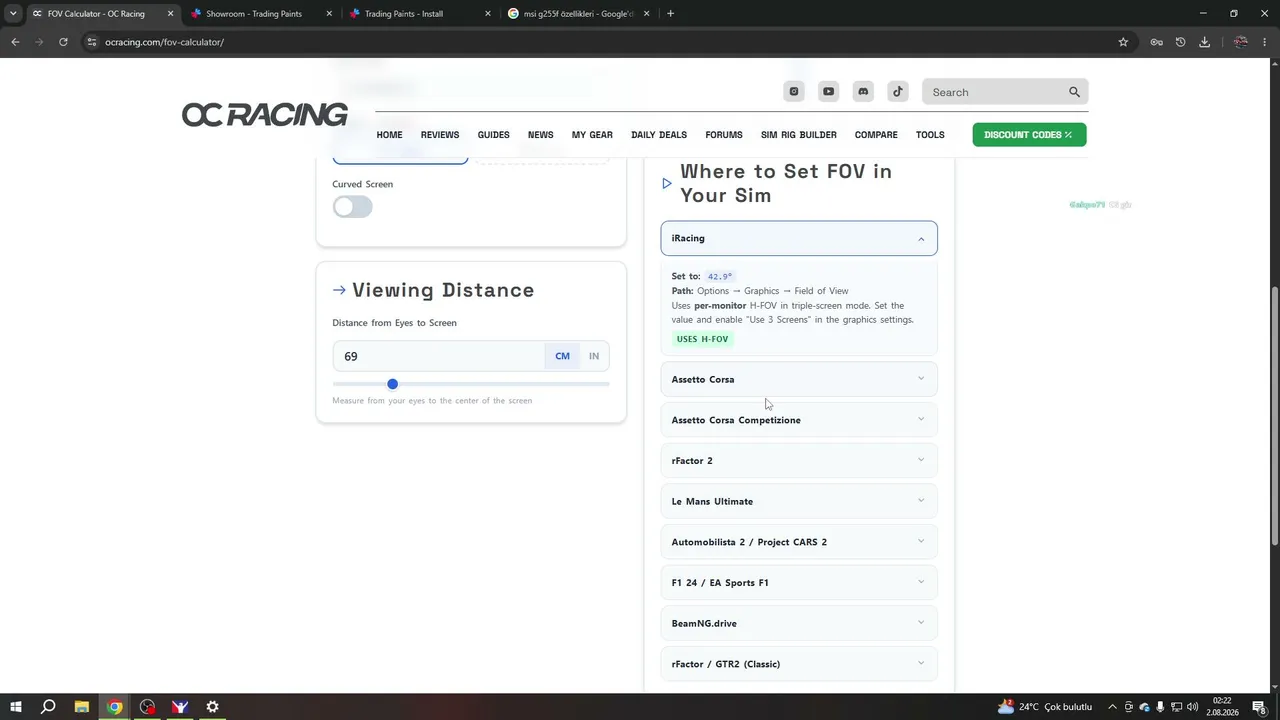Open the notification center icon
Image resolution: width=1280 pixels, height=720 pixels.
(x=1259, y=707)
